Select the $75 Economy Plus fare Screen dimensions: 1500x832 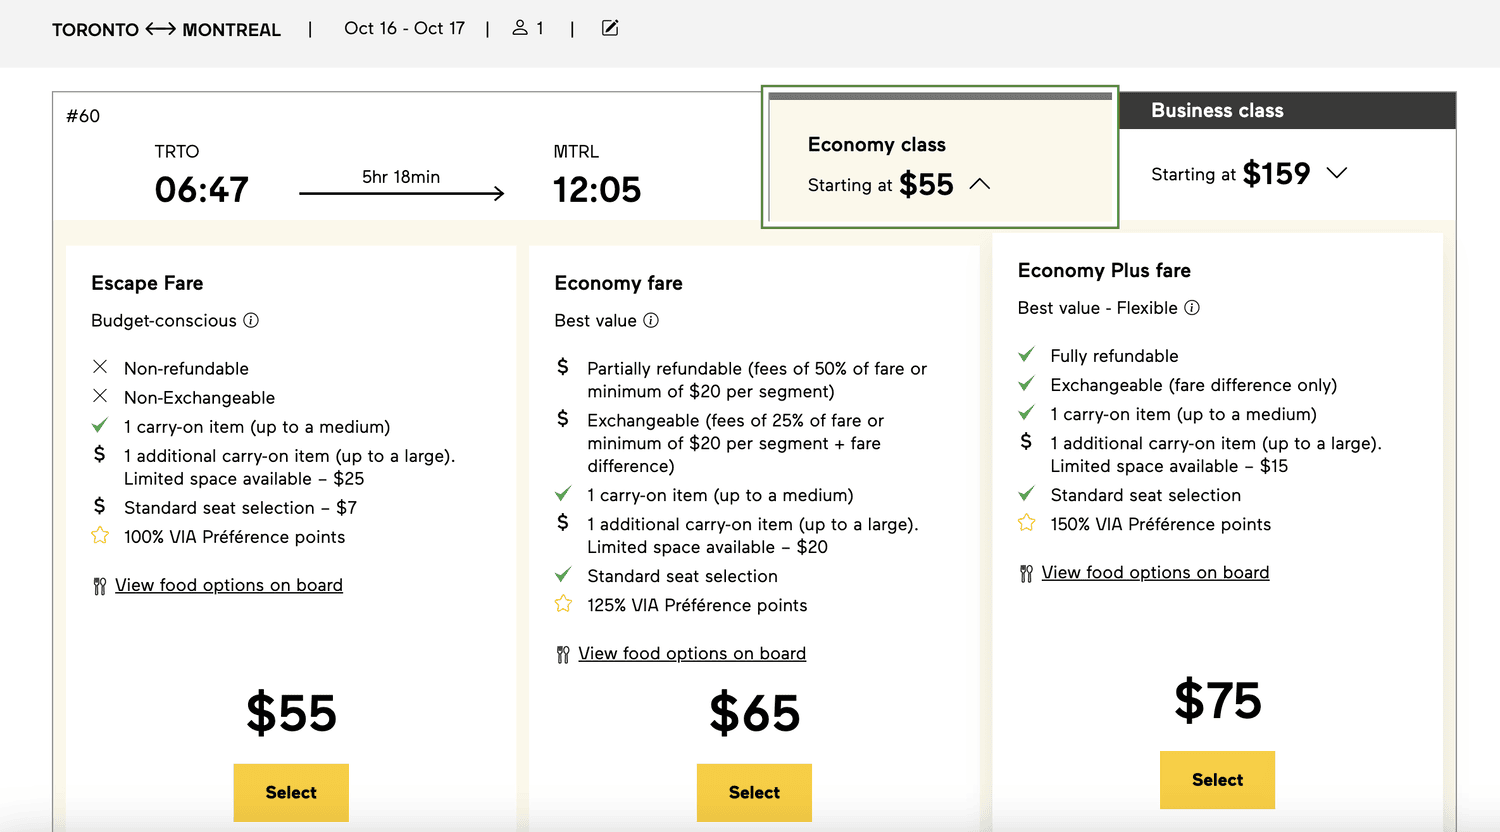pos(1217,780)
